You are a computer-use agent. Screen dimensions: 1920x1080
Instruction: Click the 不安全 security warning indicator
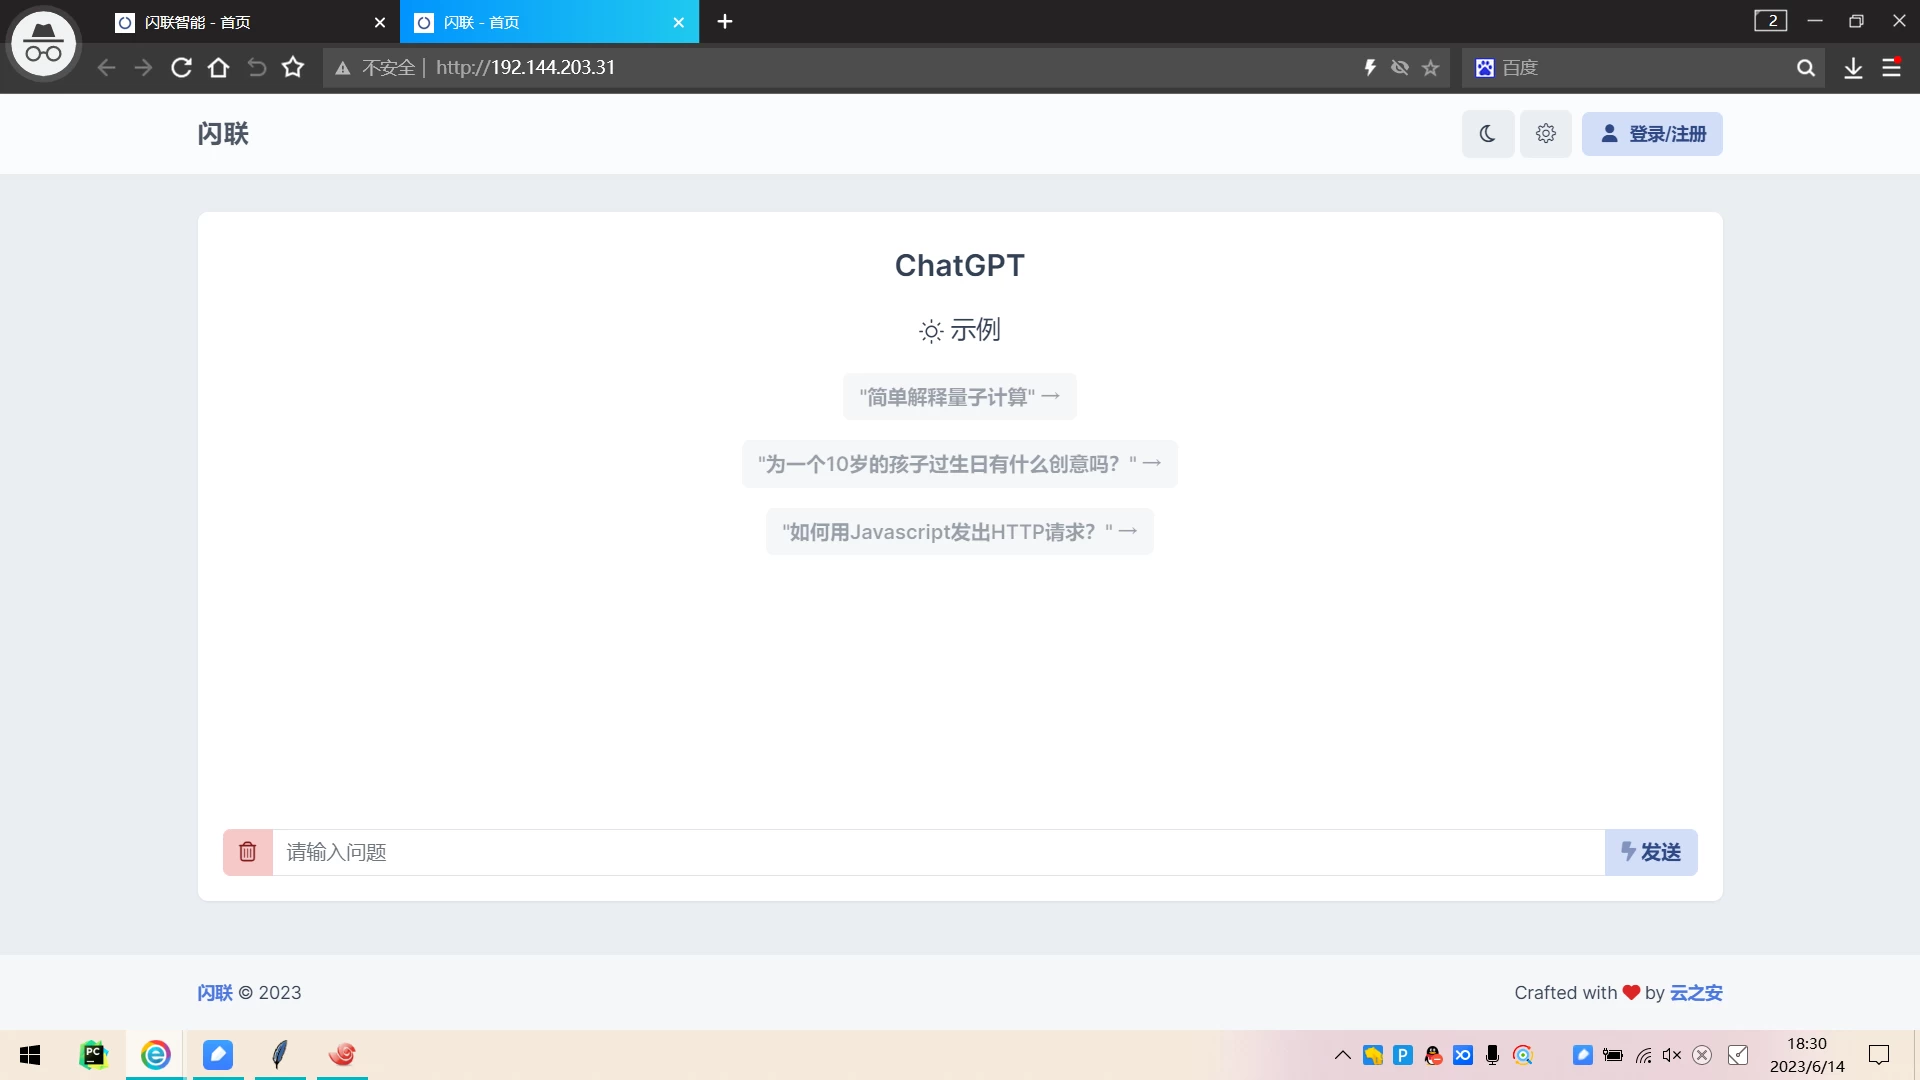pos(376,68)
